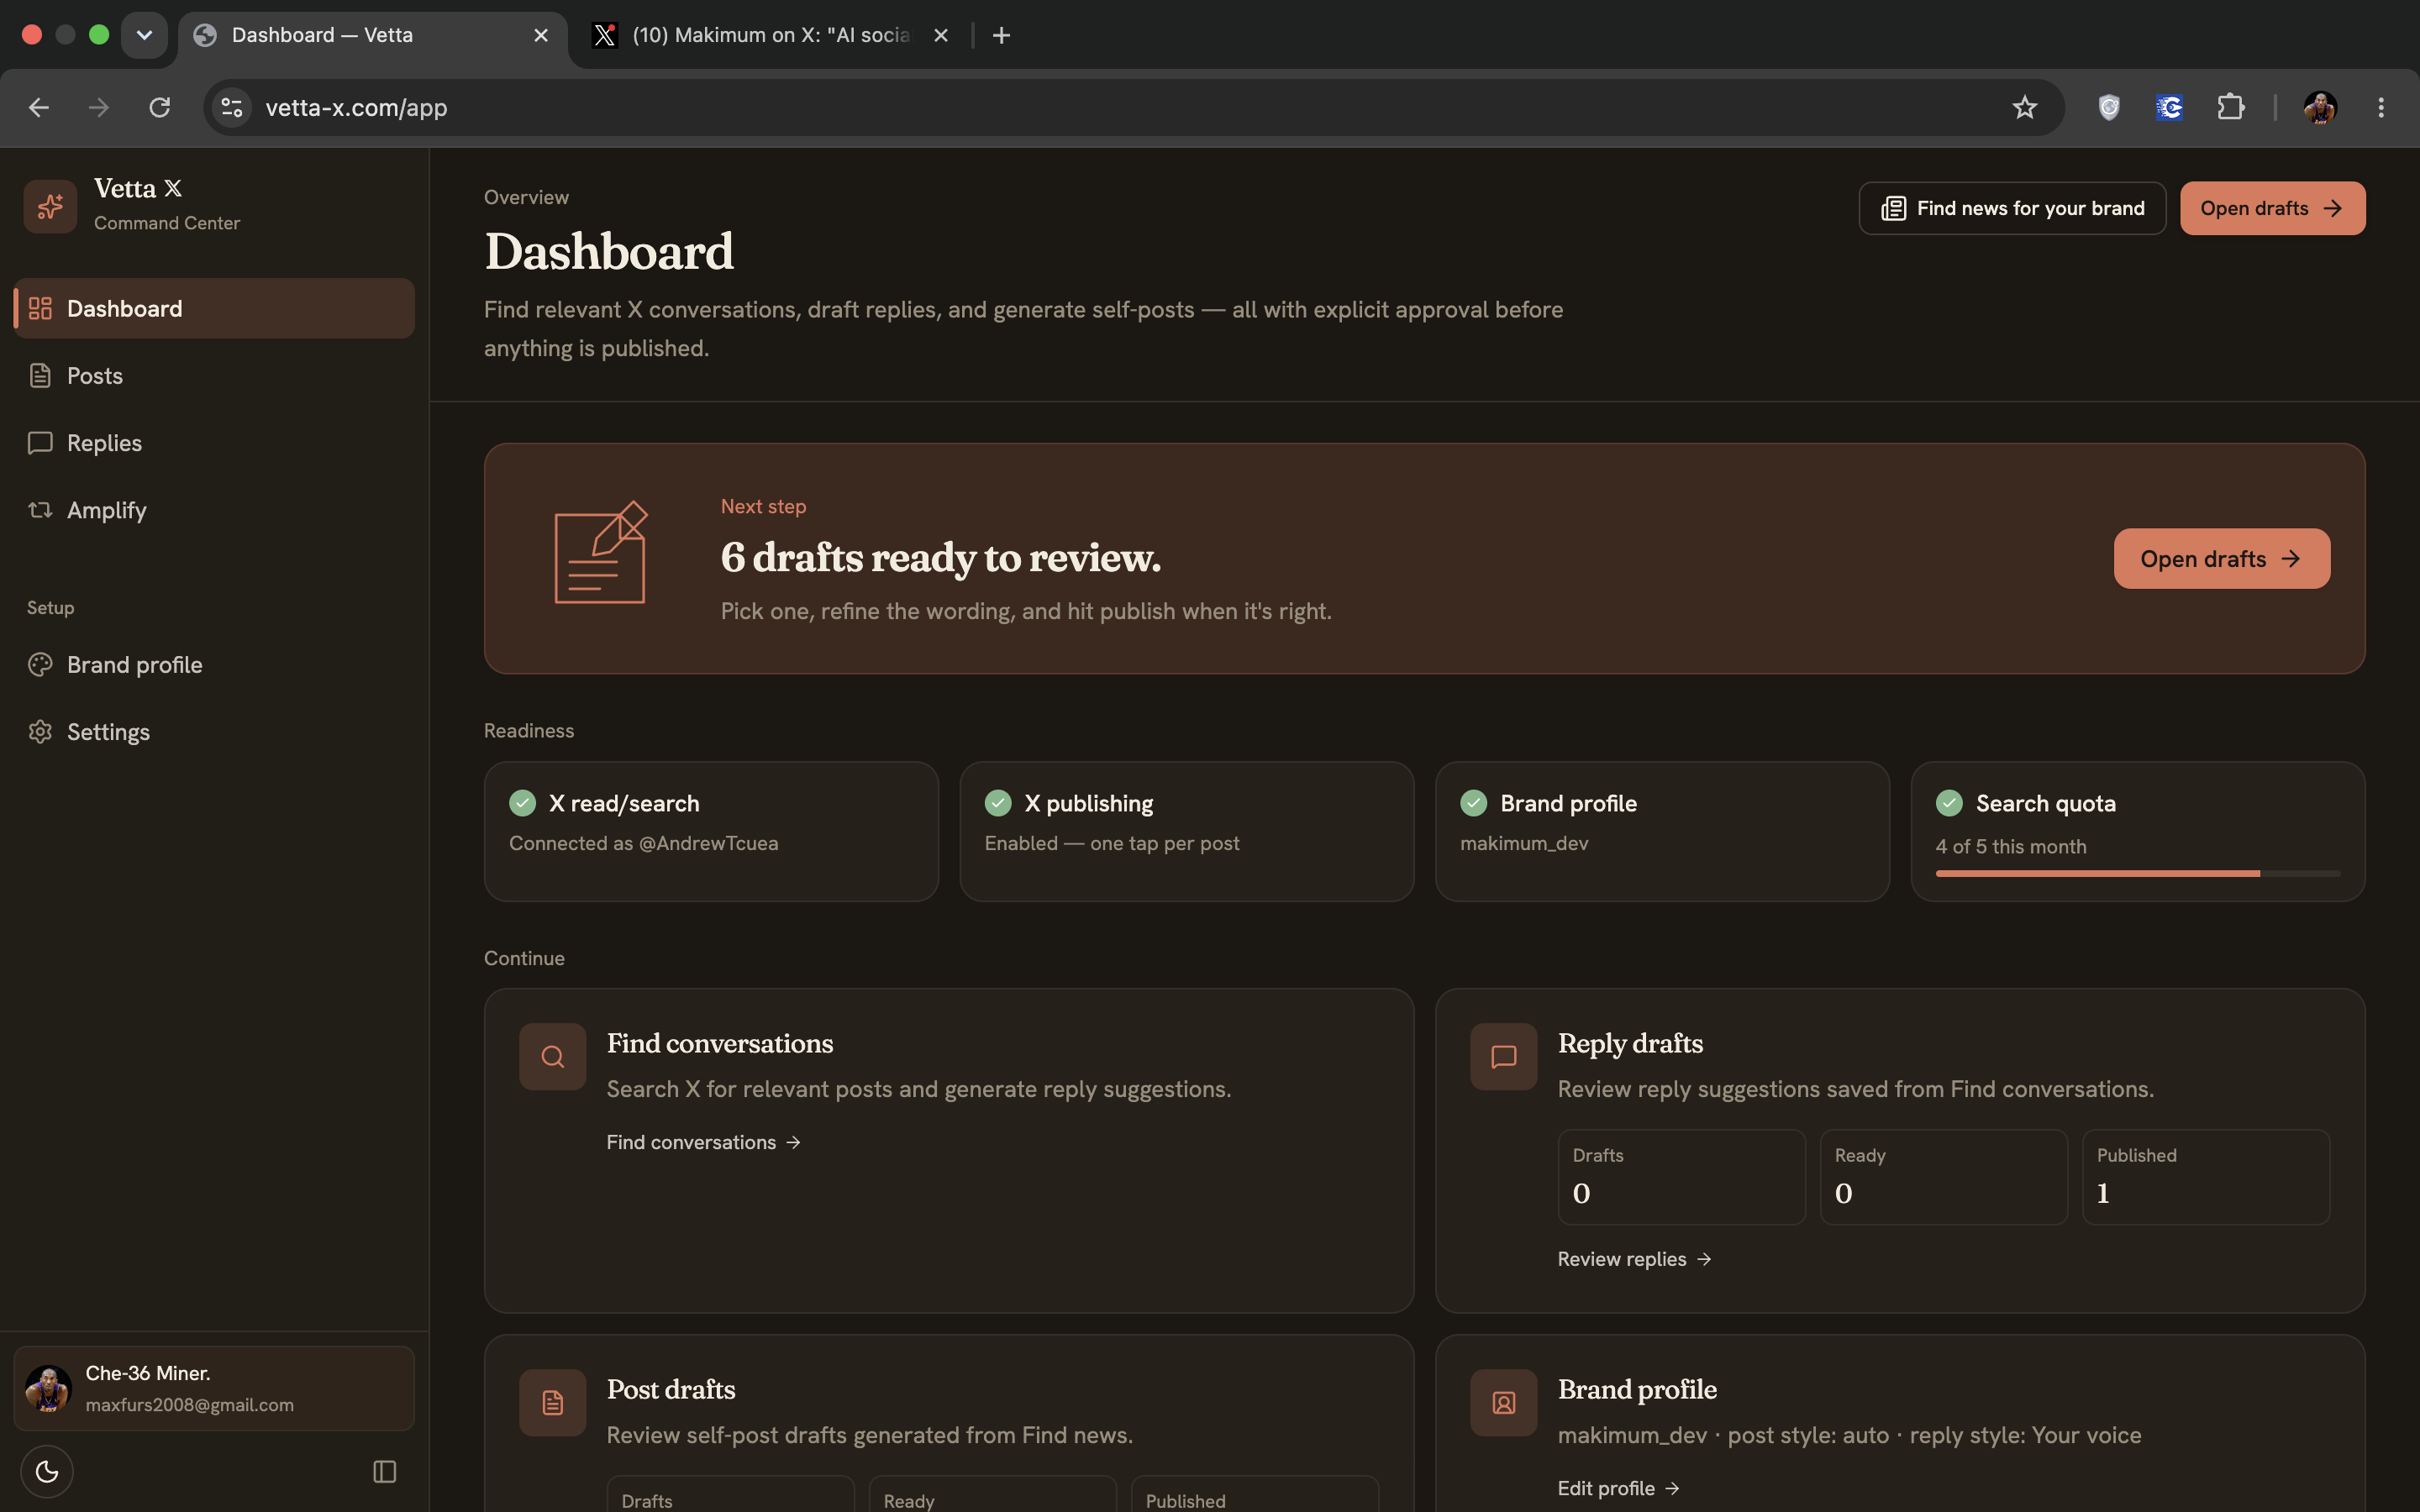This screenshot has width=2420, height=1512.
Task: Click the Vetta X sparkle logo icon
Action: (50, 206)
